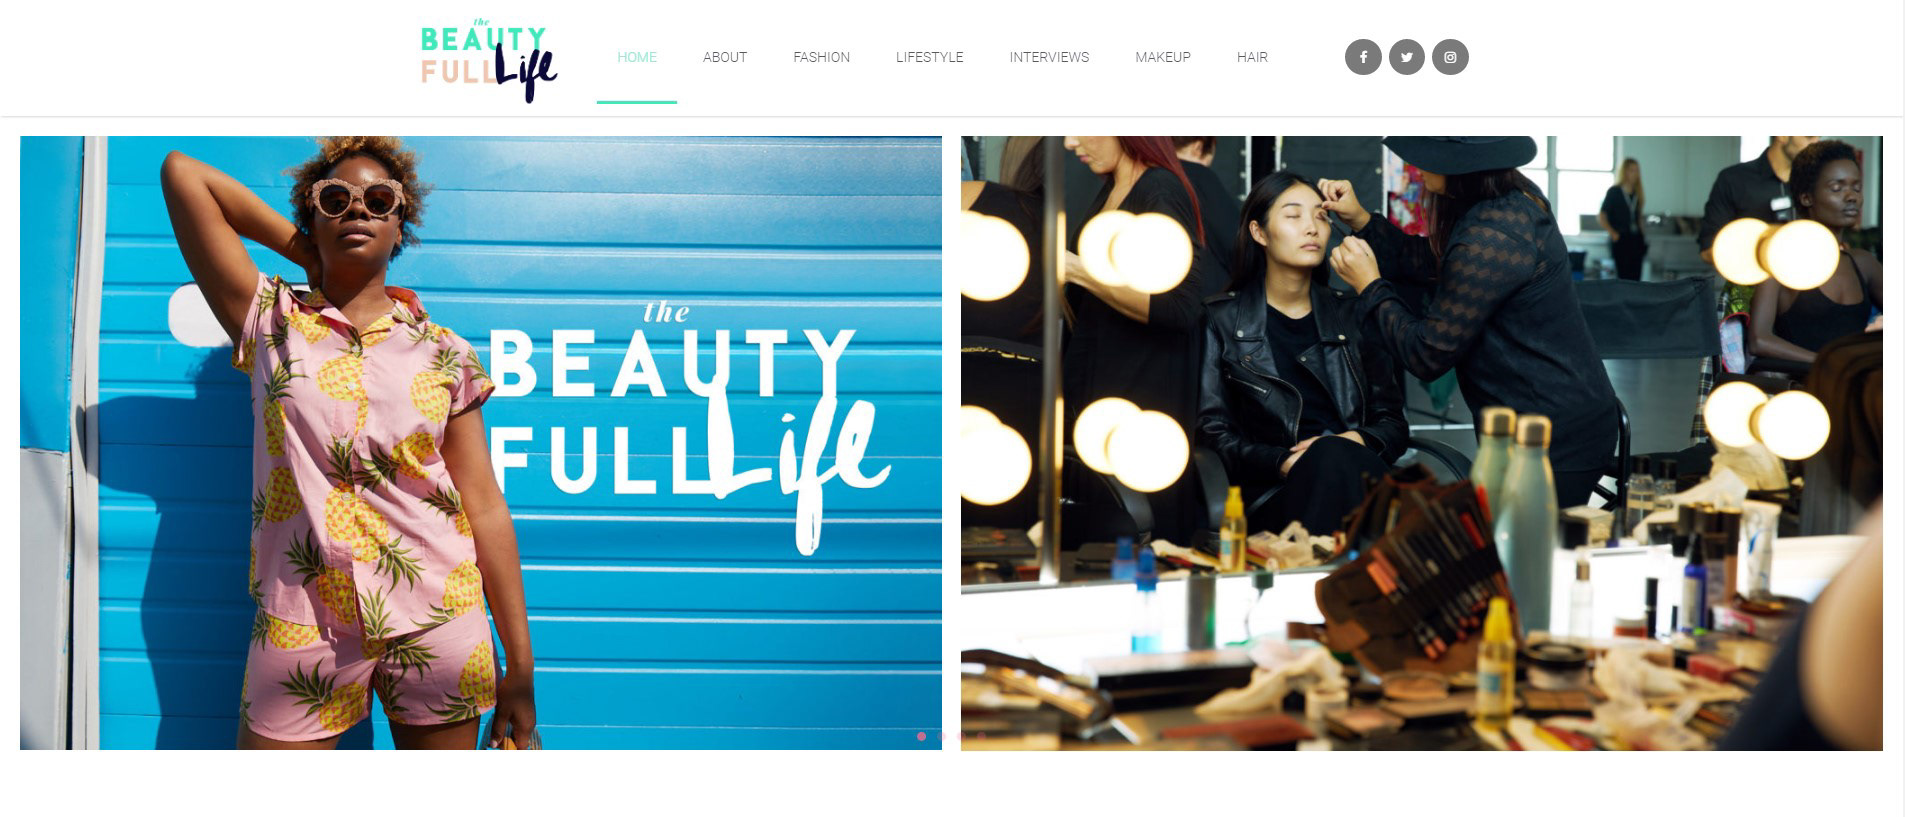This screenshot has width=1905, height=817.
Task: Select the third slider pagination dot
Action: (961, 736)
